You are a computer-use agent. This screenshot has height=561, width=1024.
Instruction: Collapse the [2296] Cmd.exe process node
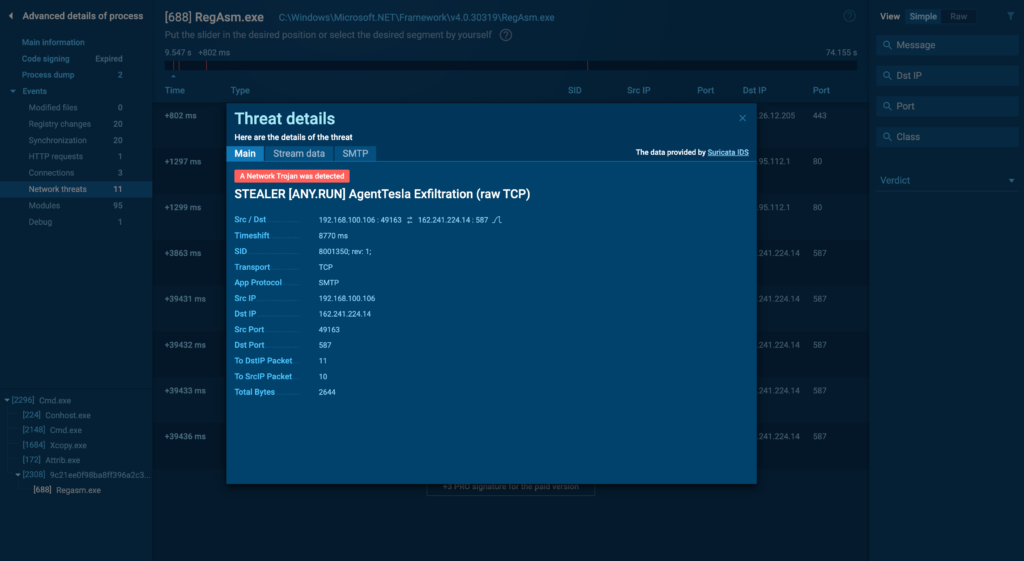tap(7, 400)
